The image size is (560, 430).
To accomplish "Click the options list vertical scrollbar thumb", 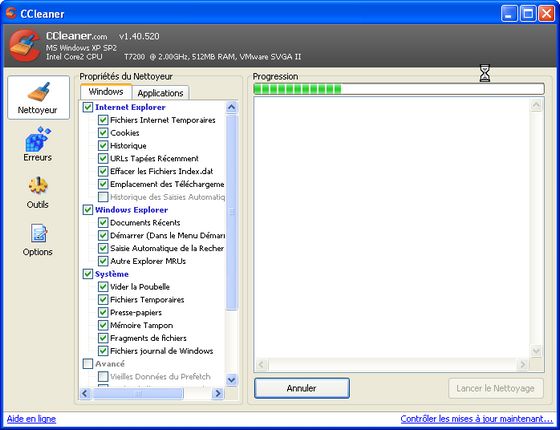I will pyautogui.click(x=231, y=212).
